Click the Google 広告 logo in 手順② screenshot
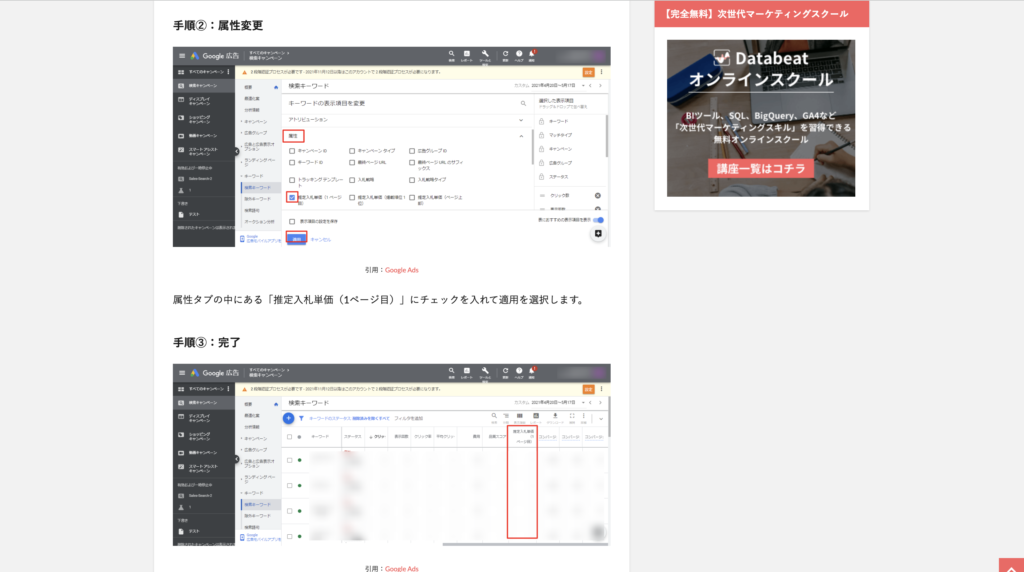 pos(215,56)
